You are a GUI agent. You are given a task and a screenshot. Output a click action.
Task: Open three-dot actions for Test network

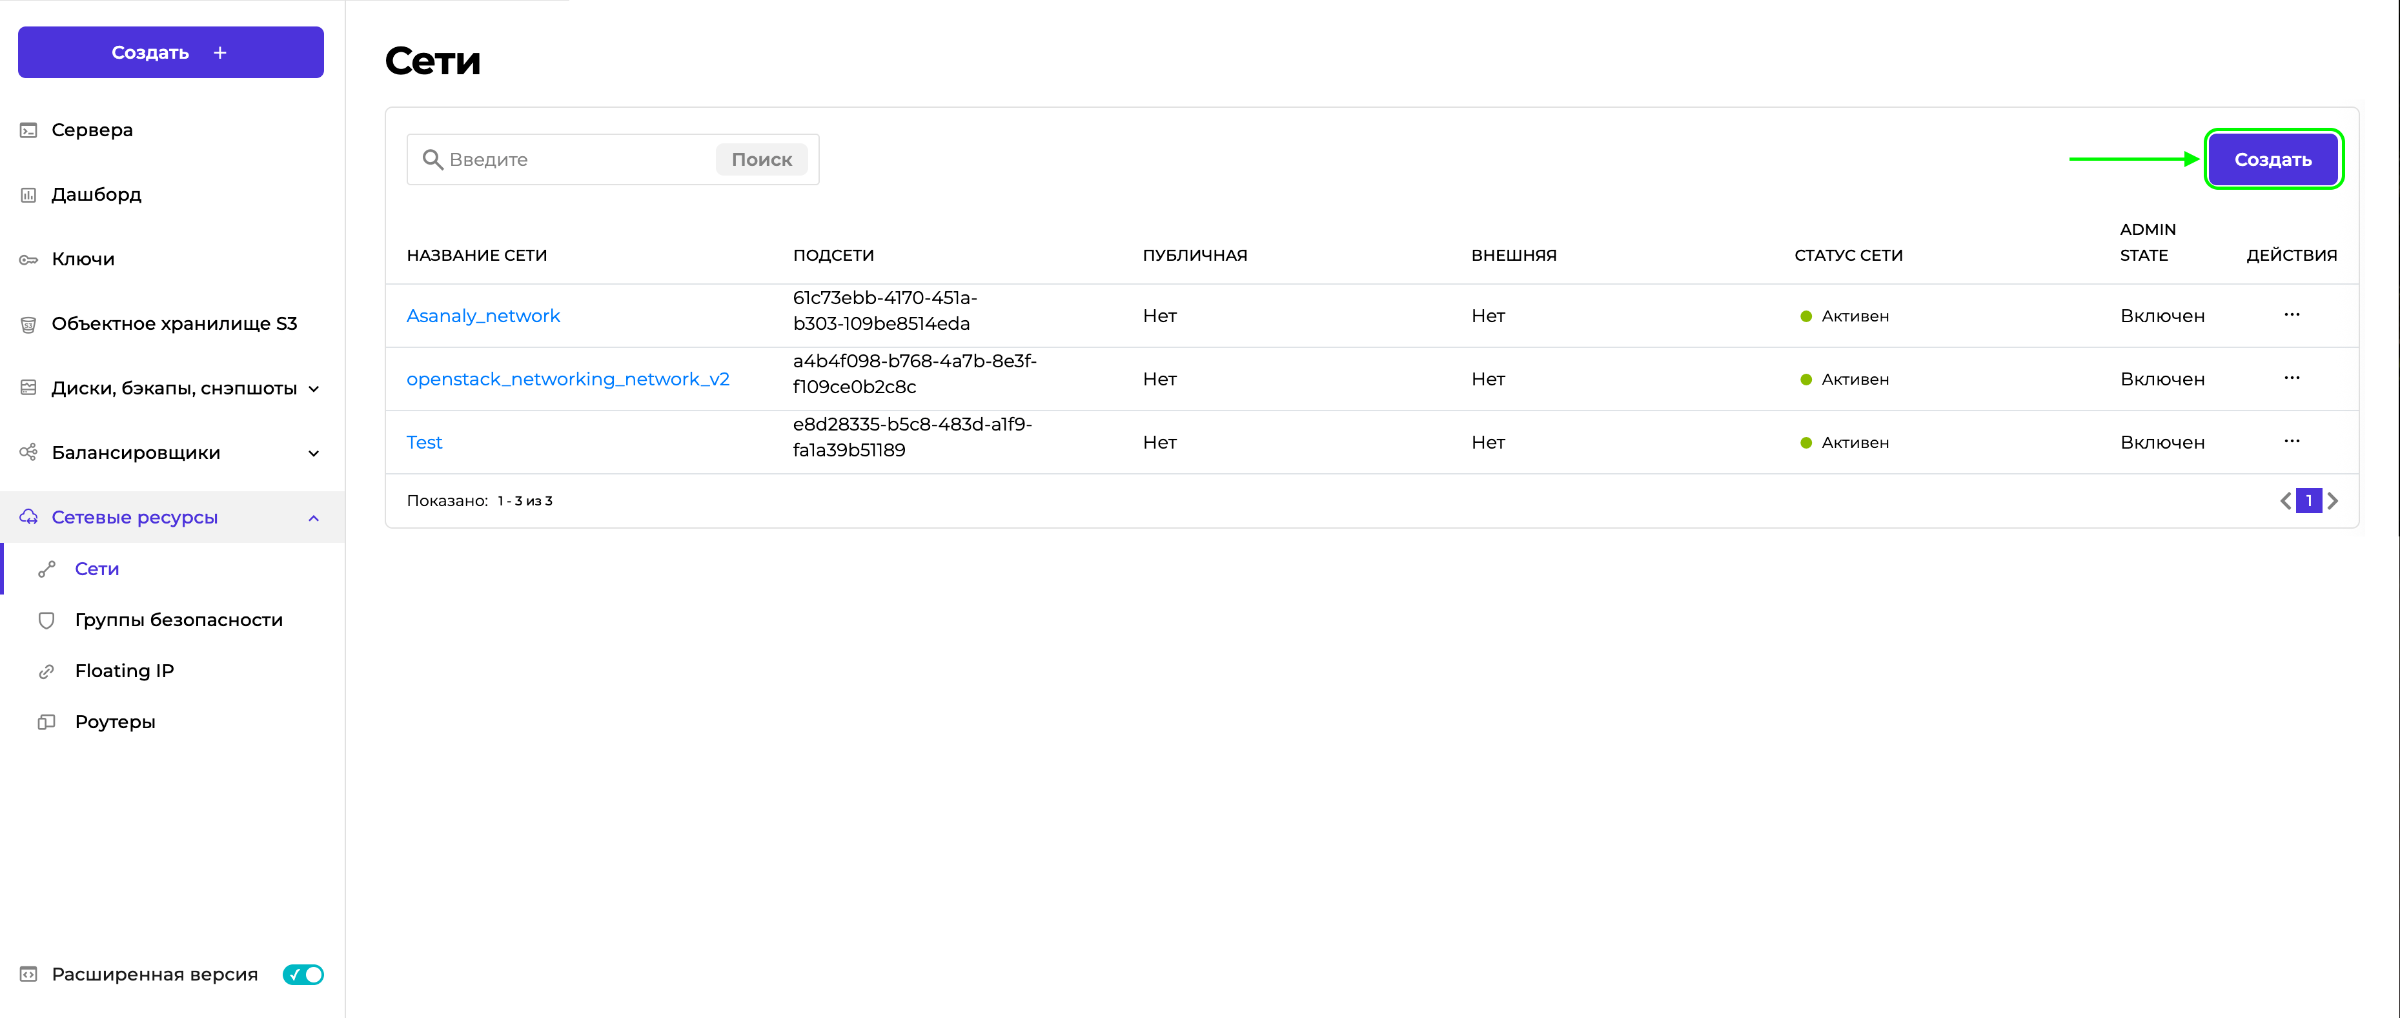point(2291,441)
